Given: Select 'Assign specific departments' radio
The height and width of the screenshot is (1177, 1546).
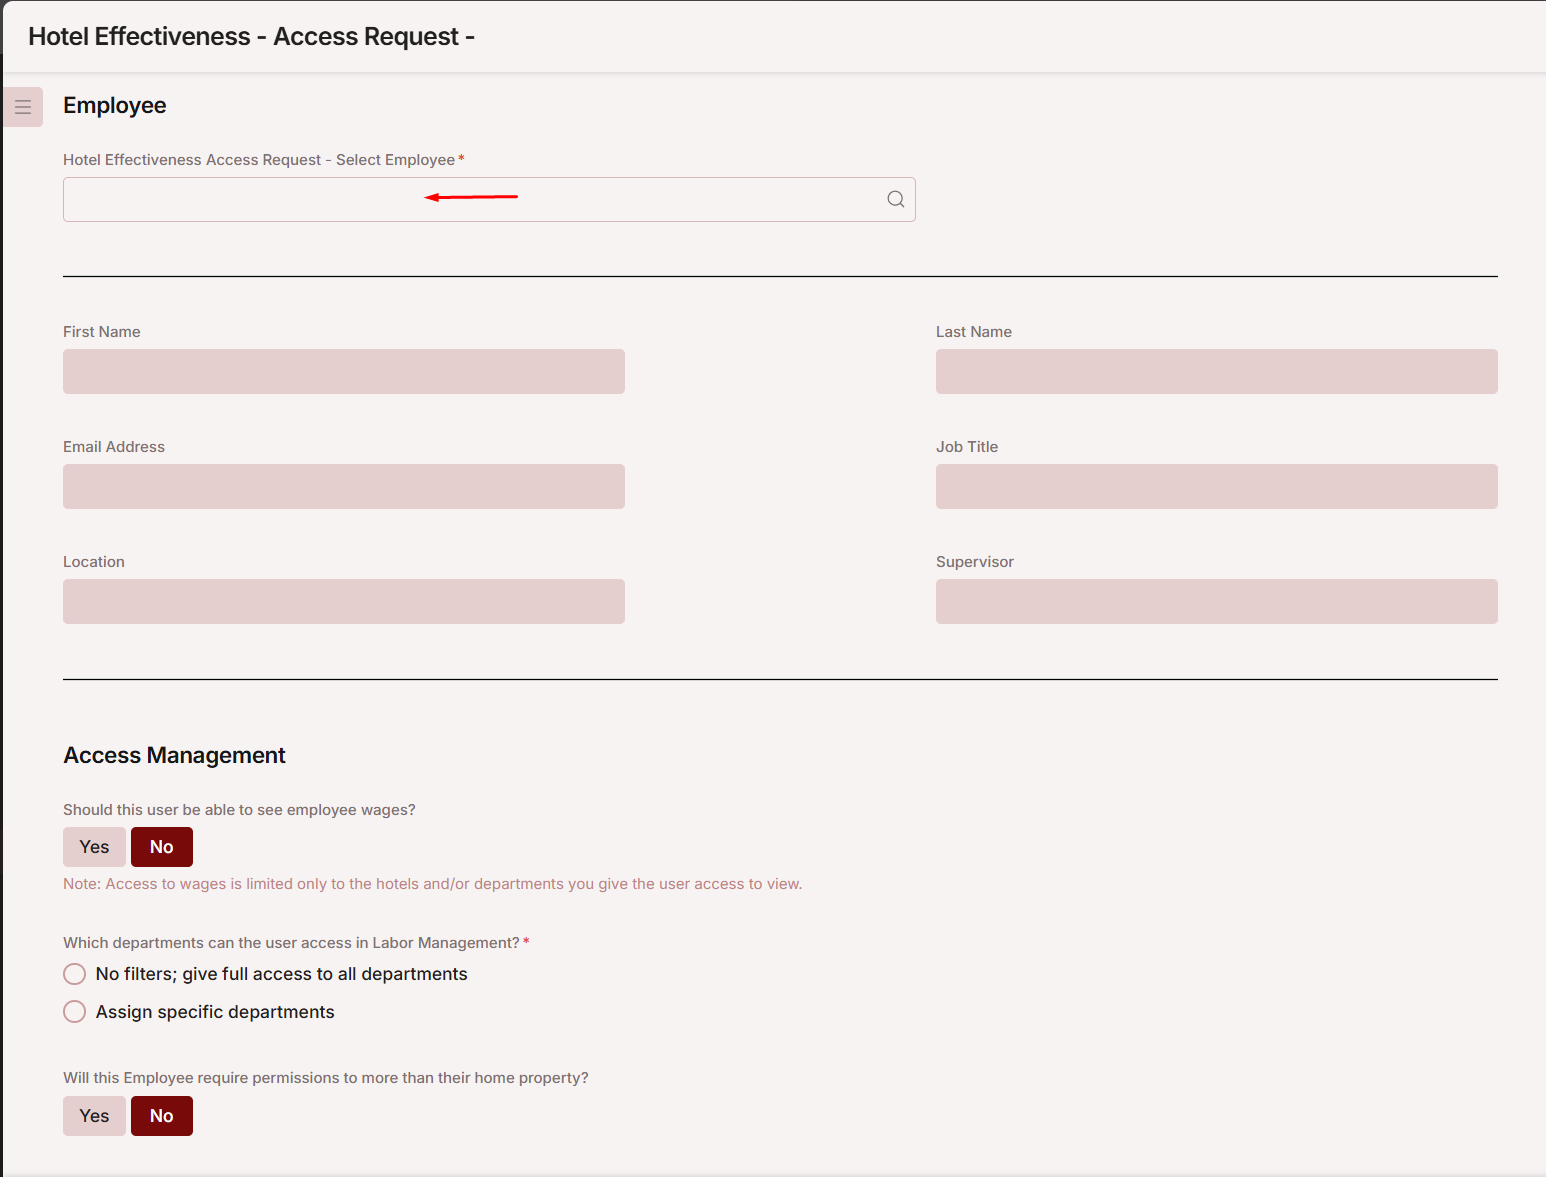Looking at the screenshot, I should tap(75, 1012).
